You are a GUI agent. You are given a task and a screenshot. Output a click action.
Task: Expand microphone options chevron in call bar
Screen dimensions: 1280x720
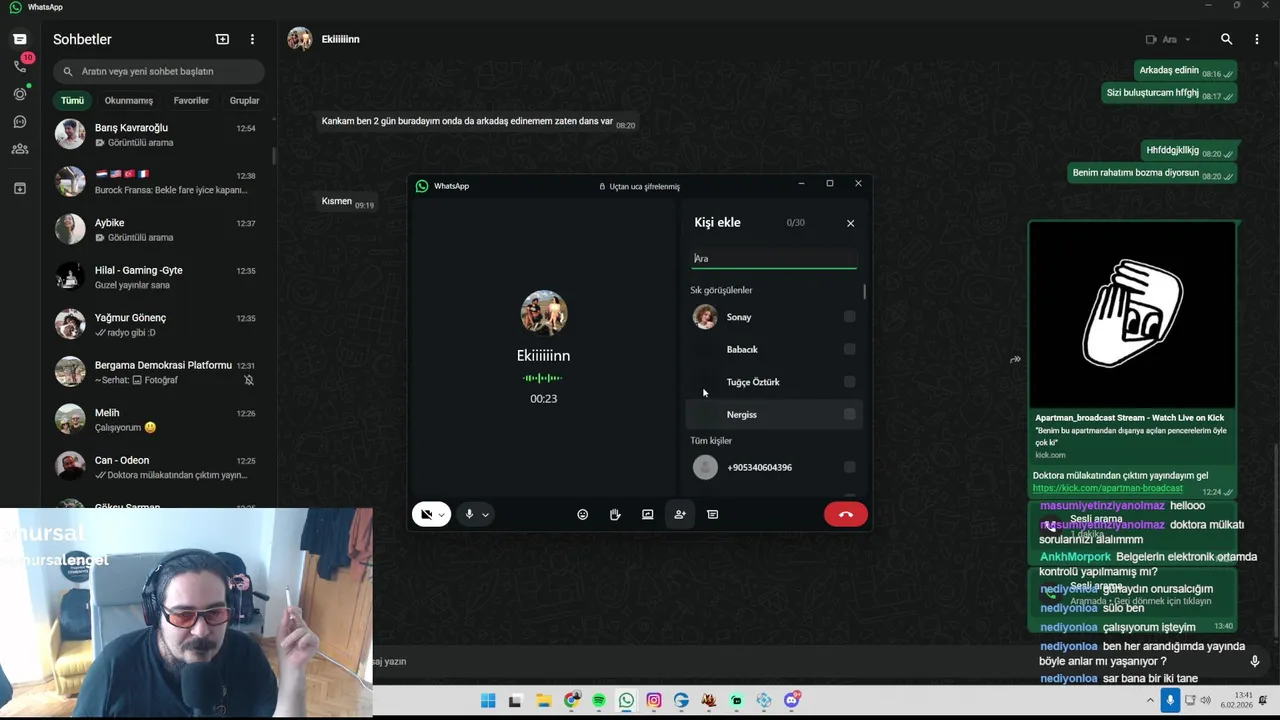tap(485, 515)
